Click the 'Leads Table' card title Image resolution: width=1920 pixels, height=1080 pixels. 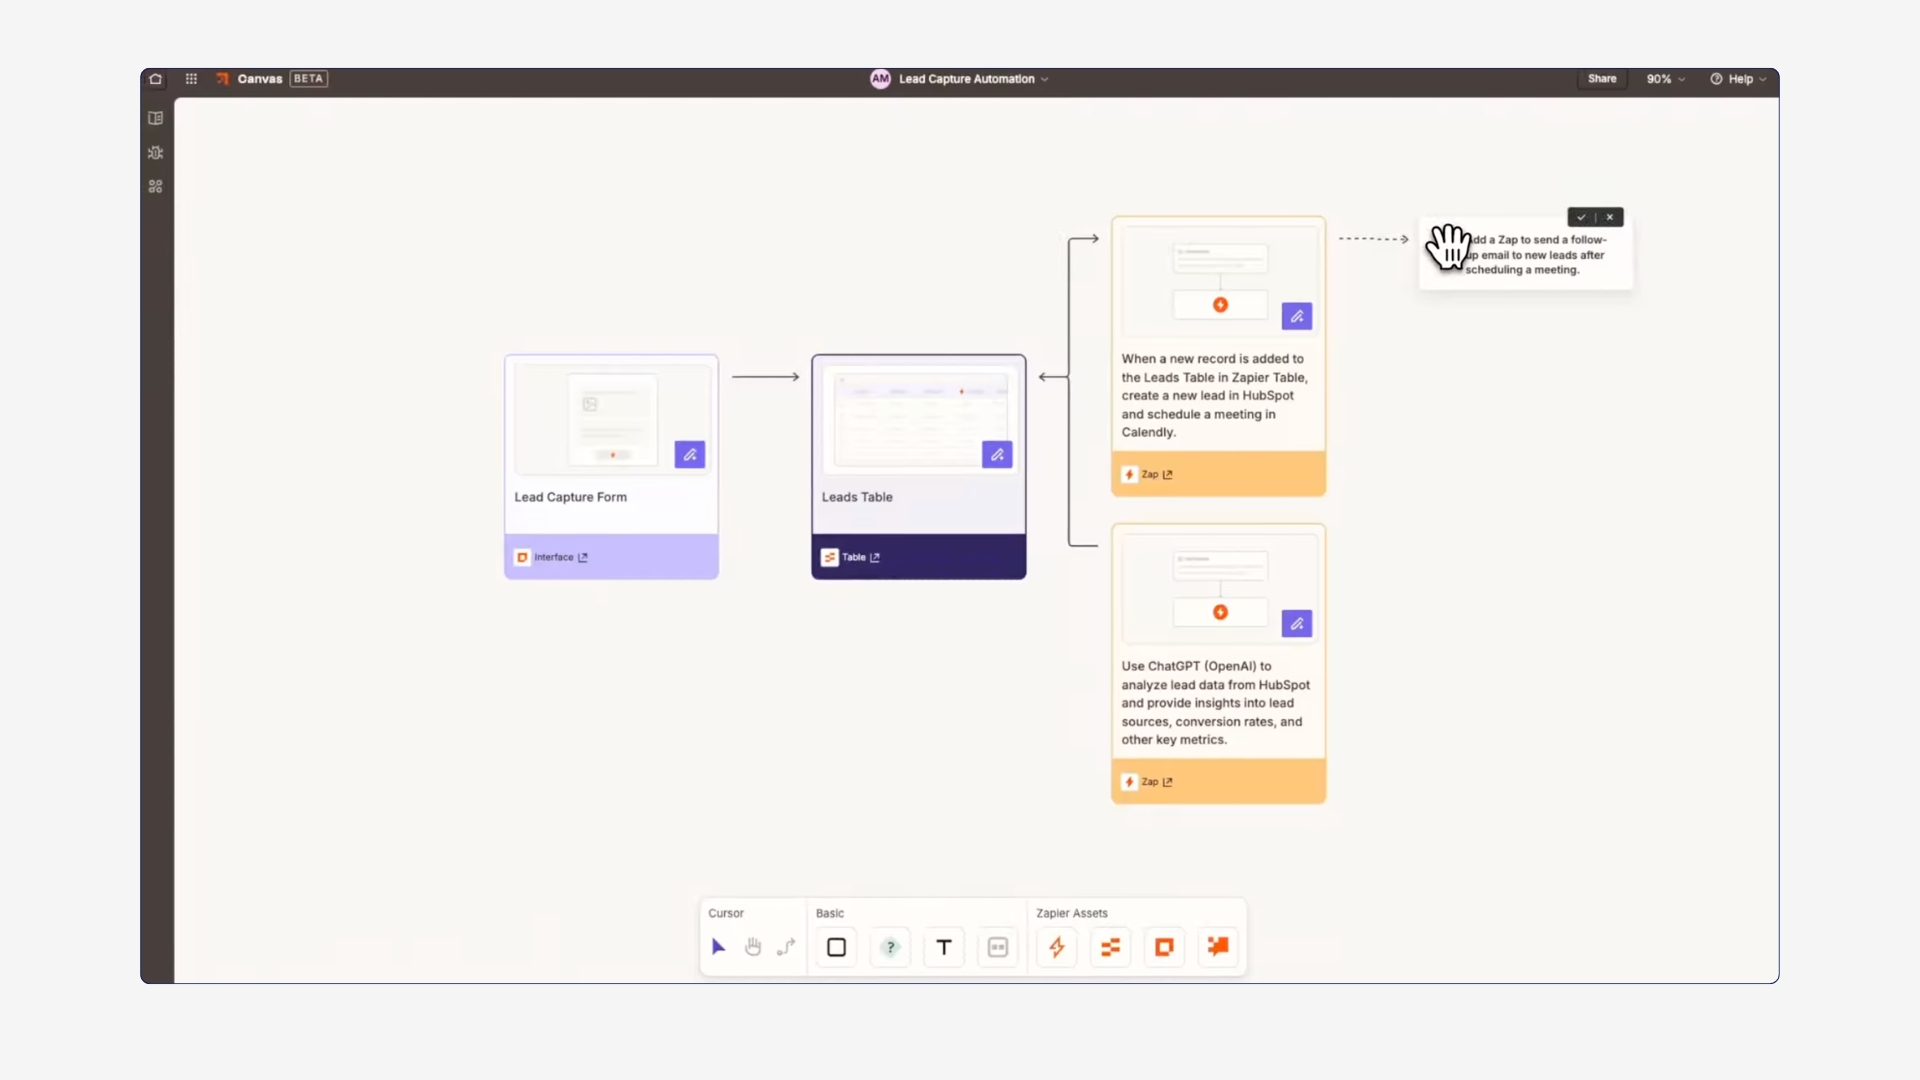(x=857, y=497)
